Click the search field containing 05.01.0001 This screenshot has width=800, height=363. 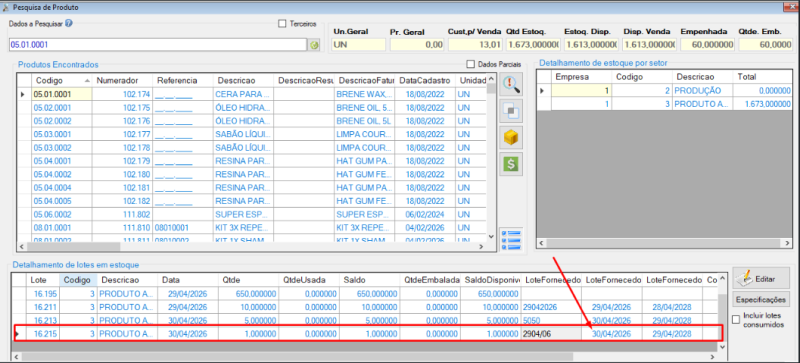pos(157,45)
